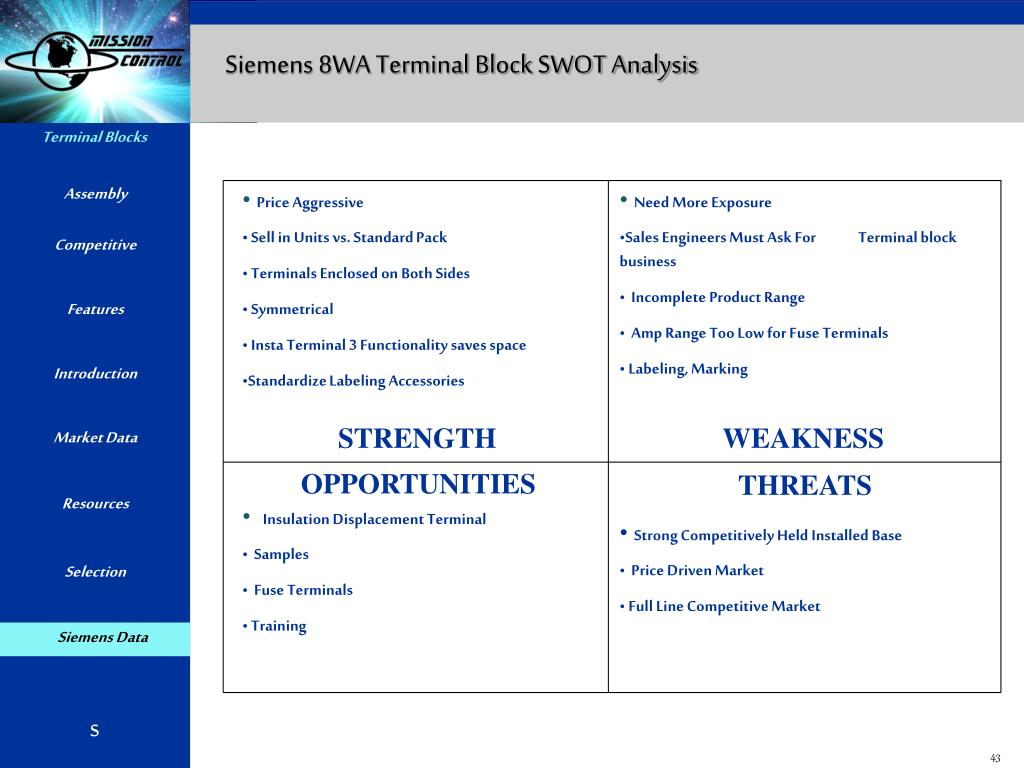Screen dimensions: 1024x768
Task: Click the 'Samples' bullet
Action: pyautogui.click(x=281, y=554)
